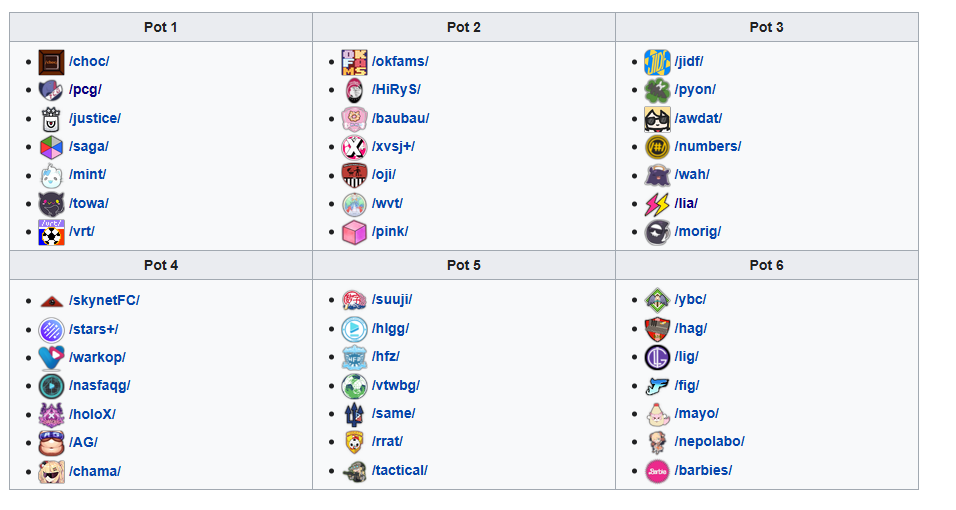Click the /okfams/ logo icon

click(x=354, y=62)
